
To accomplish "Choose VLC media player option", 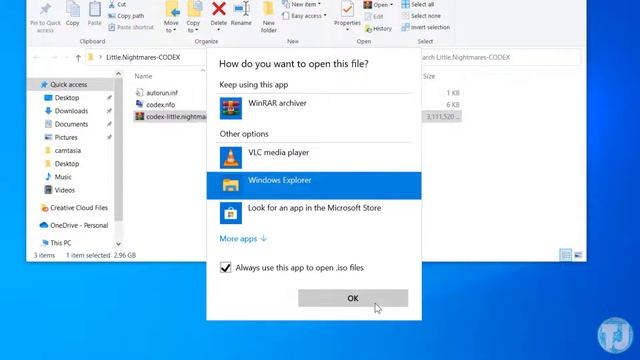I will click(x=314, y=158).
